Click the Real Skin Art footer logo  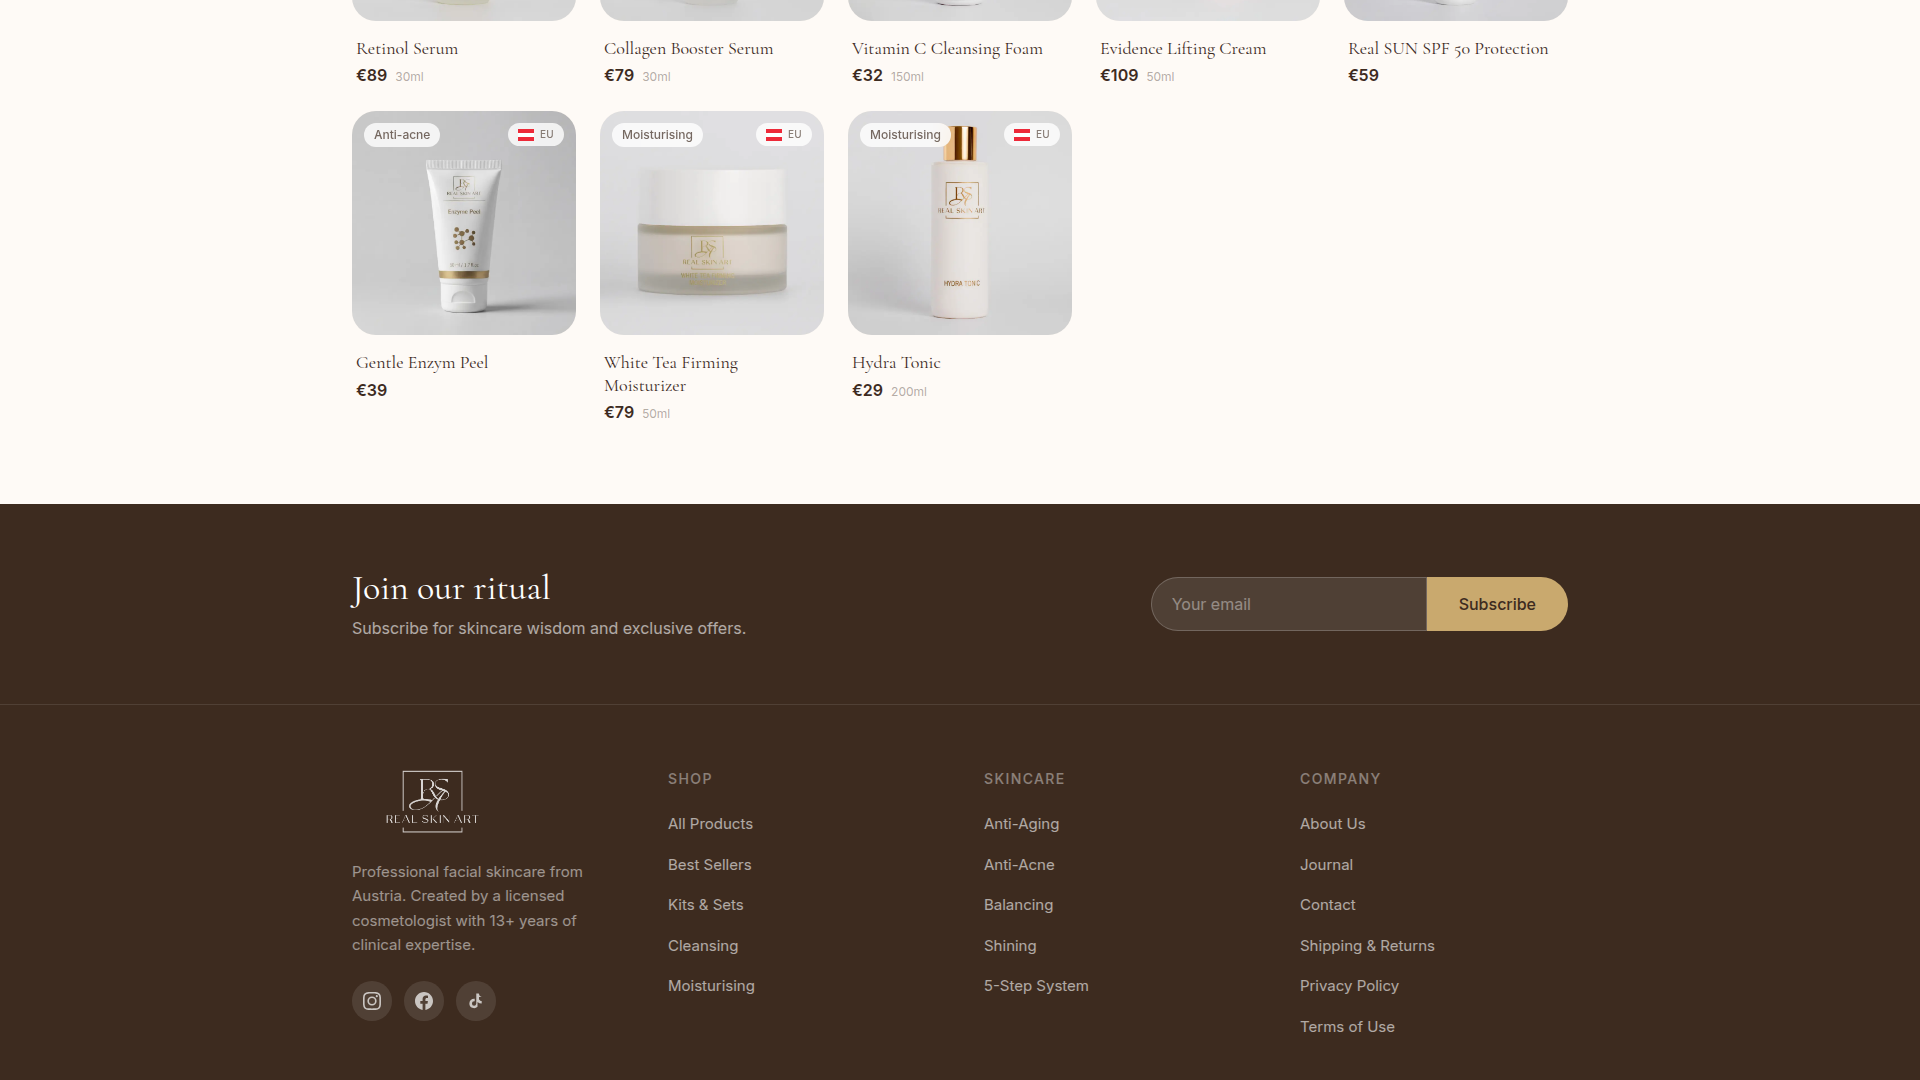[432, 801]
